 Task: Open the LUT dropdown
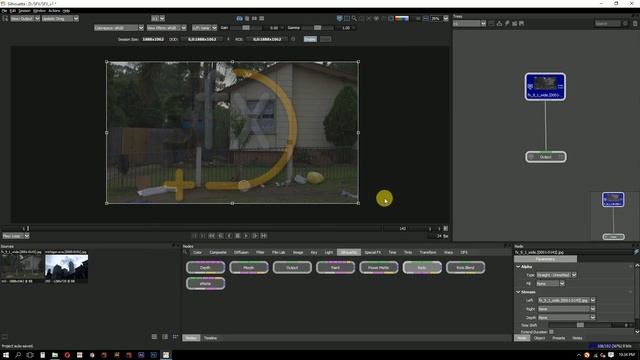tap(204, 28)
